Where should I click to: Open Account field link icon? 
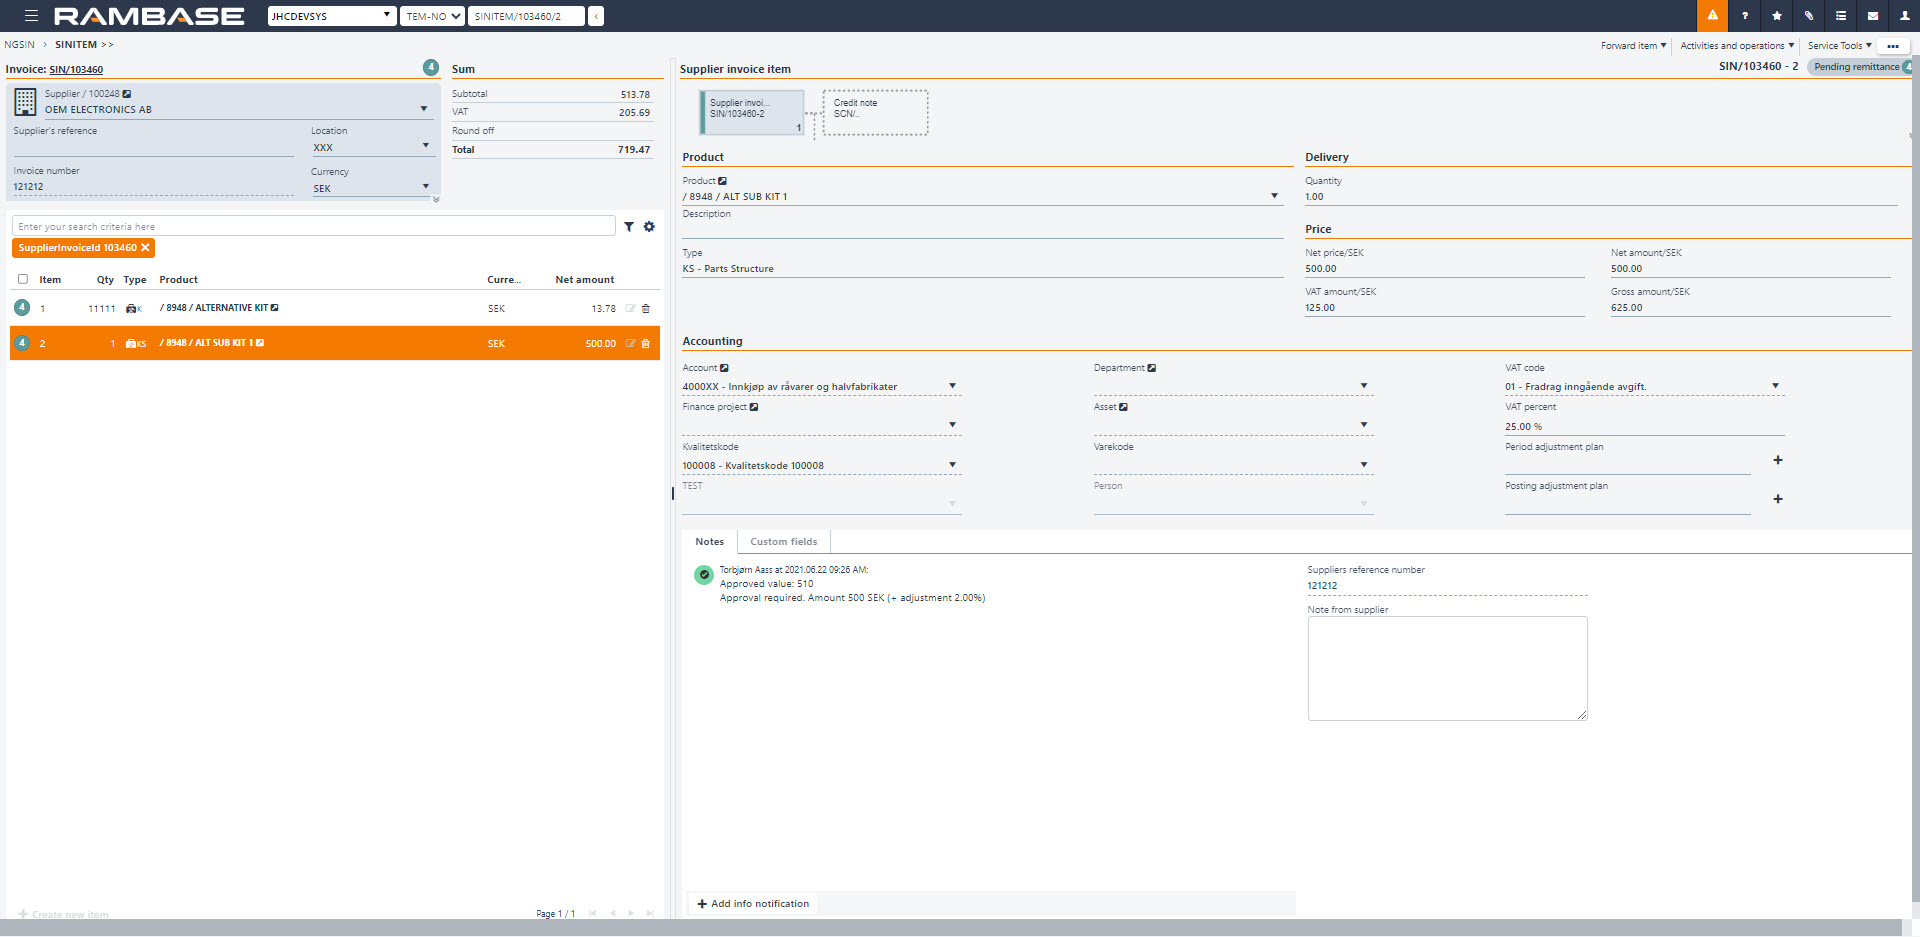pyautogui.click(x=724, y=368)
